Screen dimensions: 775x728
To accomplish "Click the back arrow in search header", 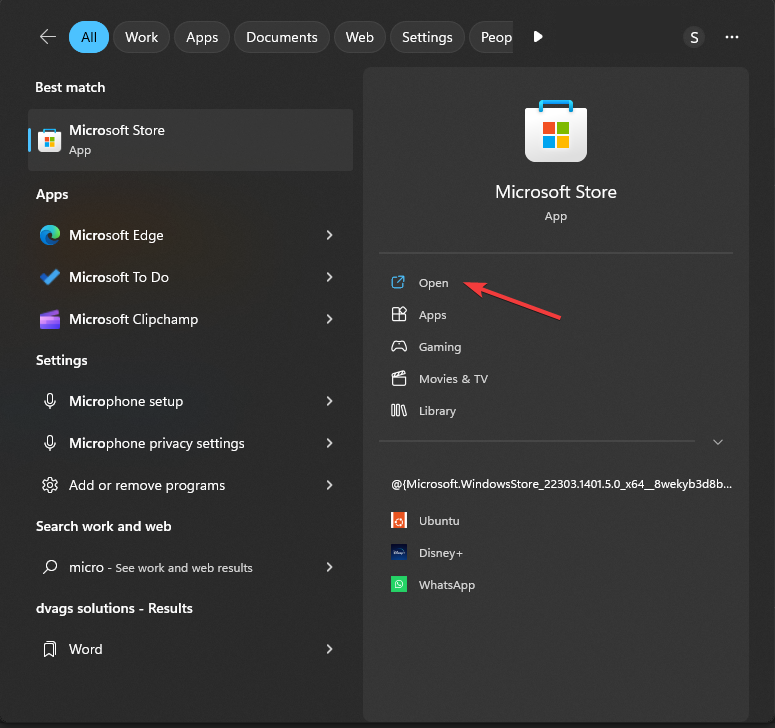I will click(x=47, y=37).
